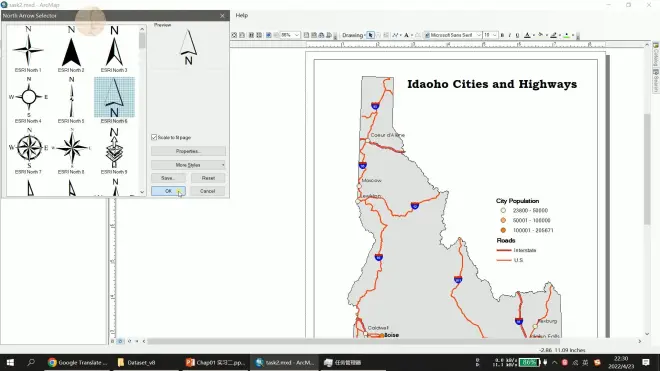This screenshot has width=660, height=371.
Task: Activate the Select Elements pointer tool
Action: coord(370,35)
